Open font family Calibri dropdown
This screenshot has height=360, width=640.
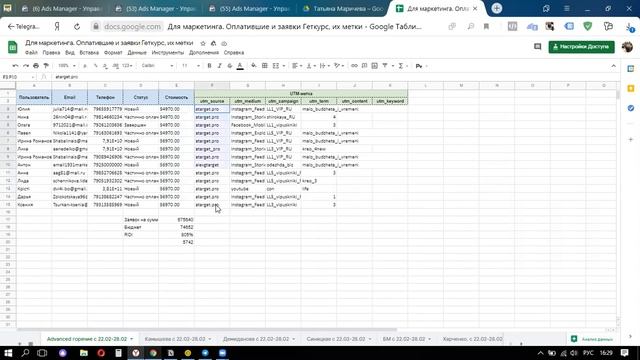[x=158, y=66]
